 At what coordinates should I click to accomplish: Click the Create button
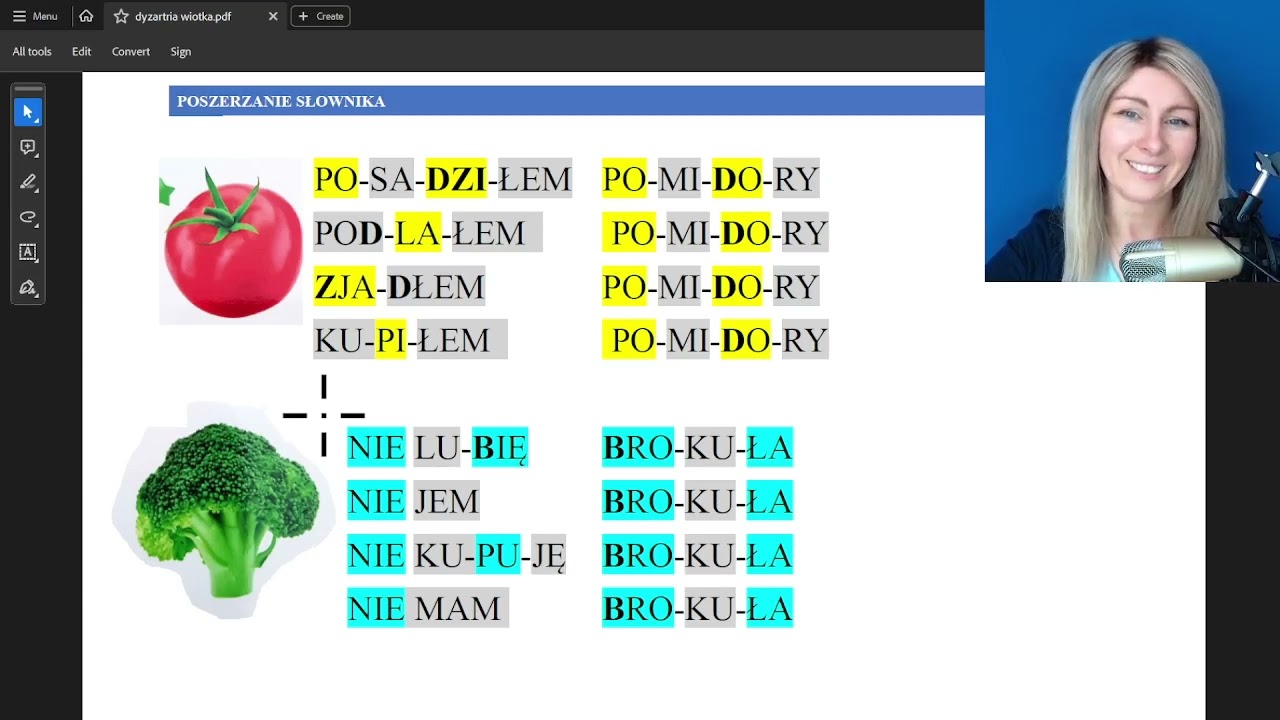320,16
